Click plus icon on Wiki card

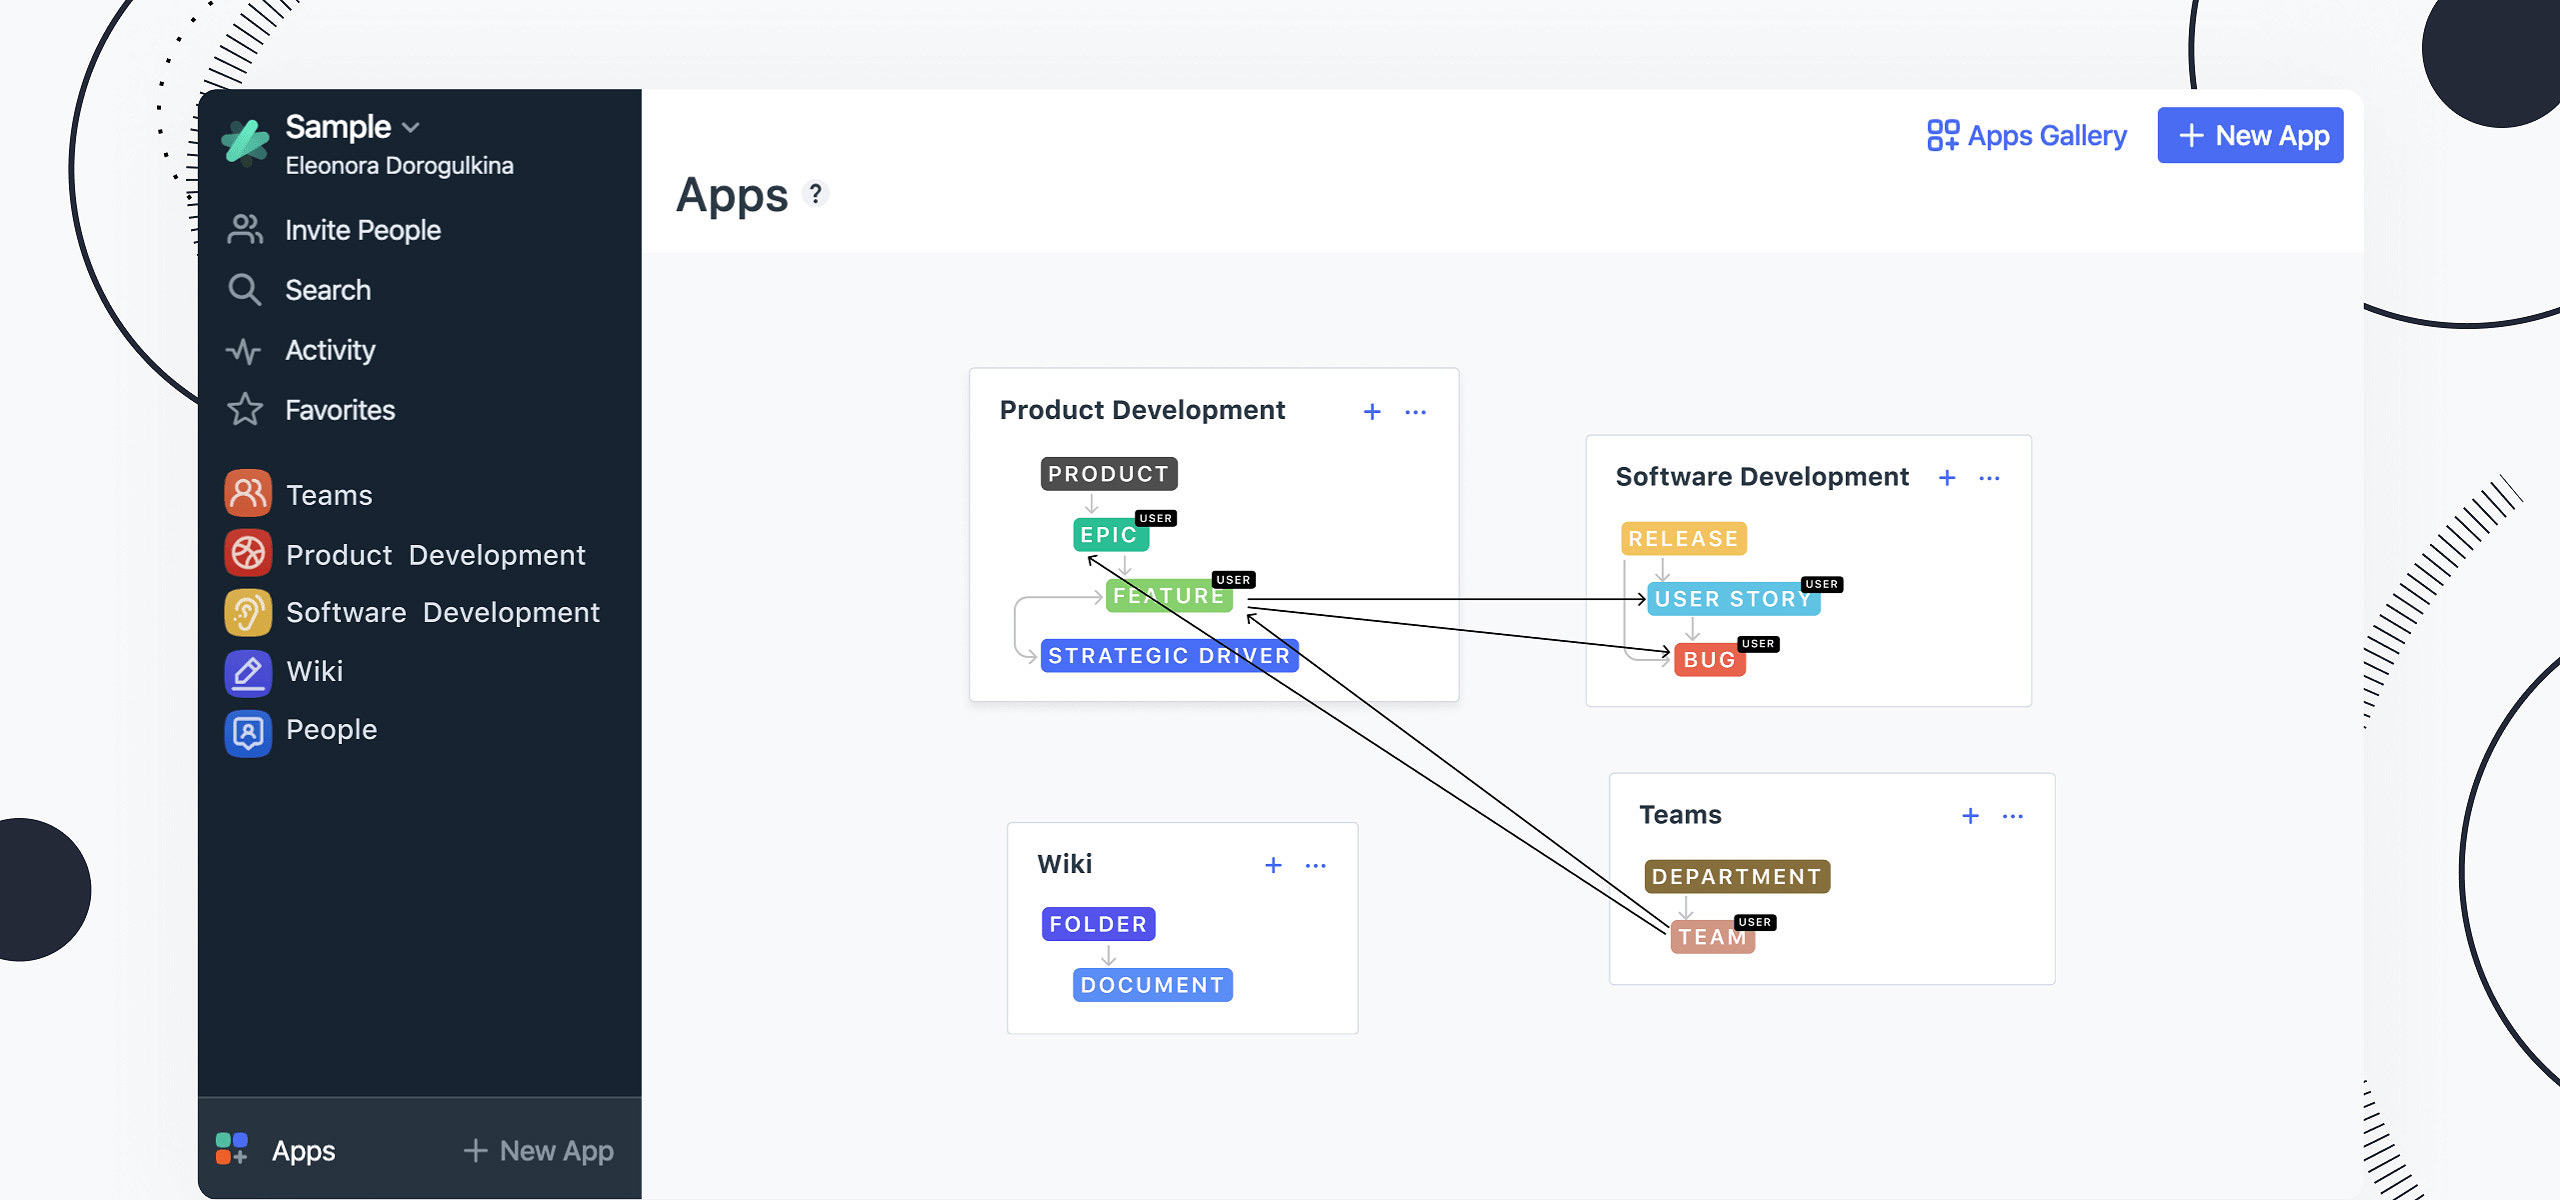1273,865
